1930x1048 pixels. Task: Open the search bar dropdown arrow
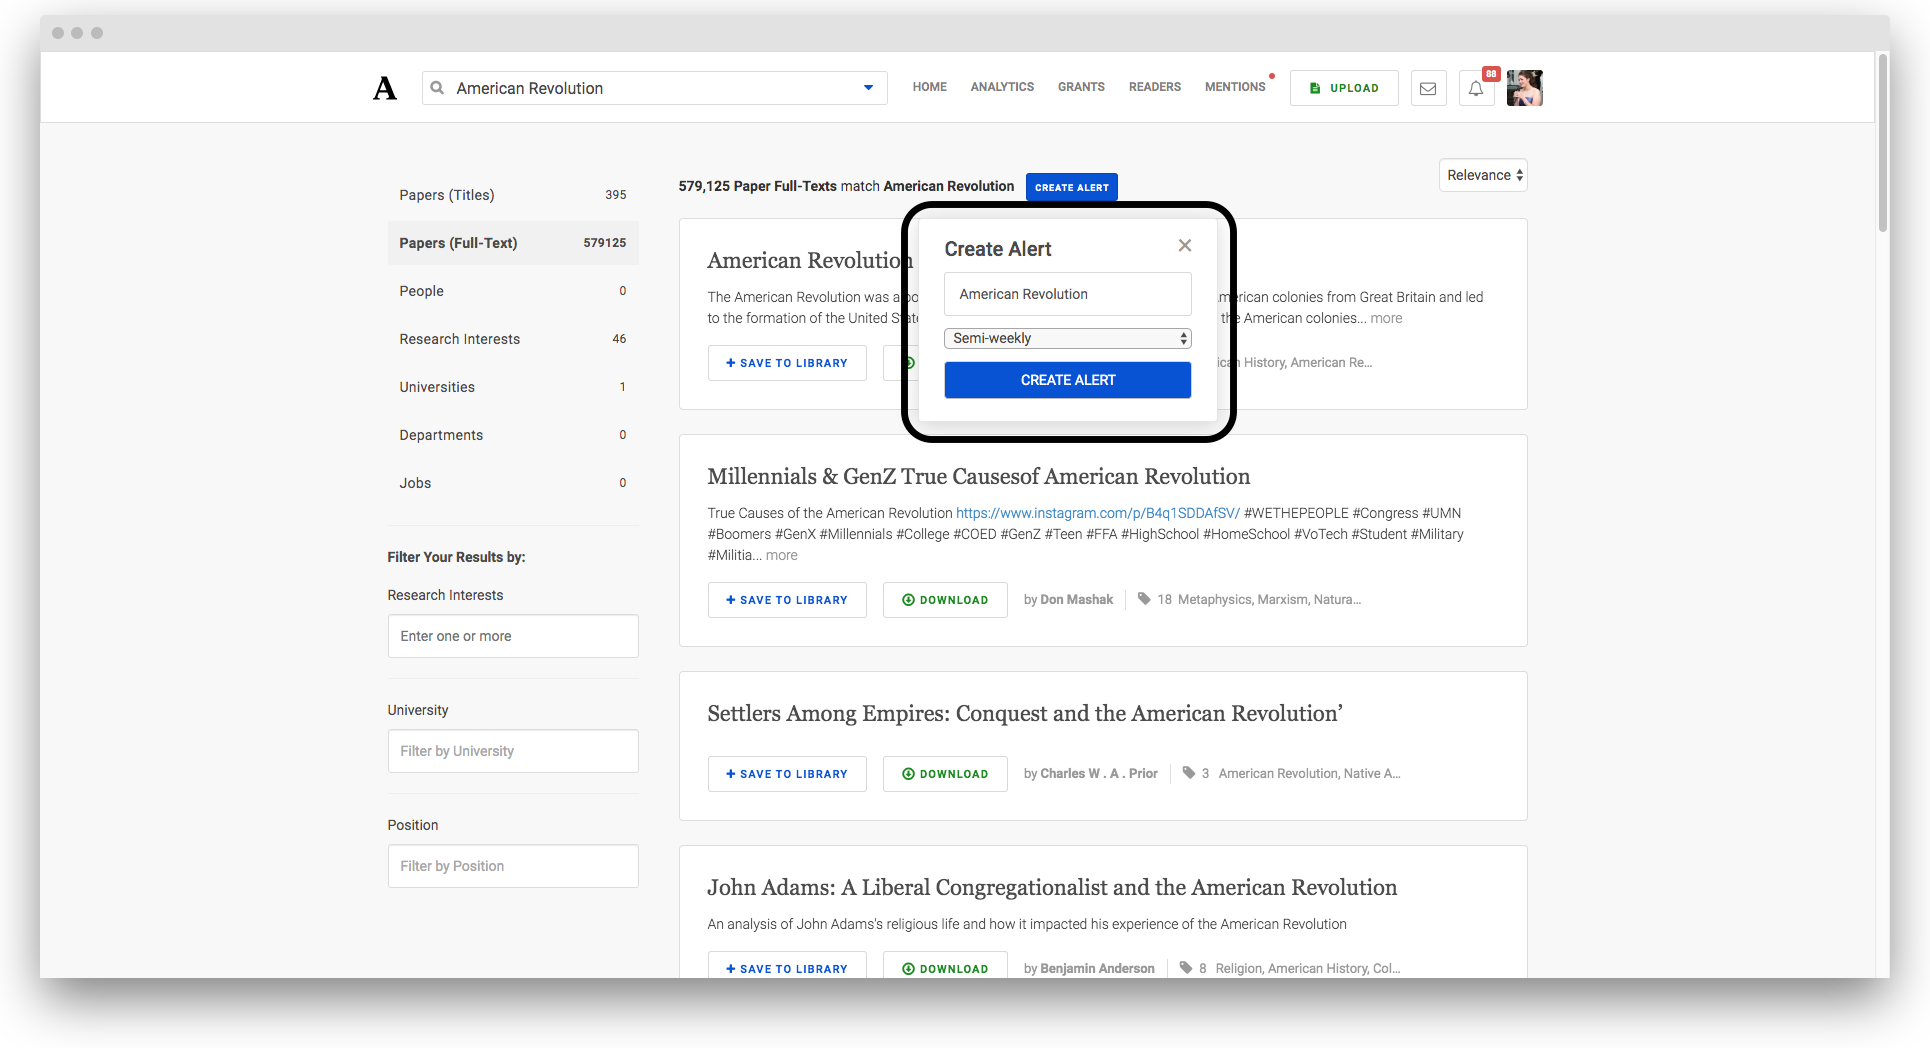click(868, 88)
